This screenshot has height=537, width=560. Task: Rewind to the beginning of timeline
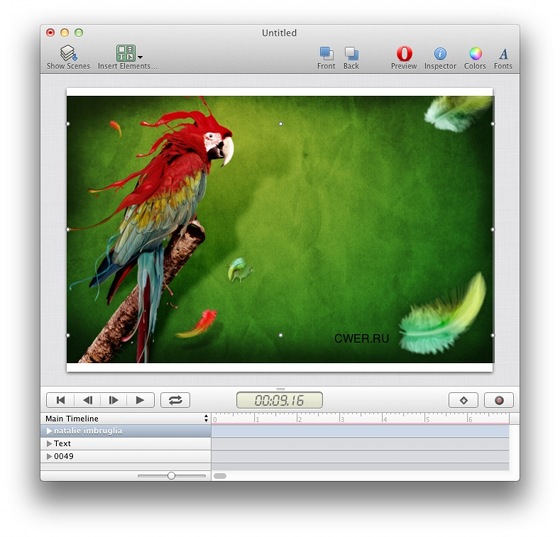pyautogui.click(x=61, y=400)
